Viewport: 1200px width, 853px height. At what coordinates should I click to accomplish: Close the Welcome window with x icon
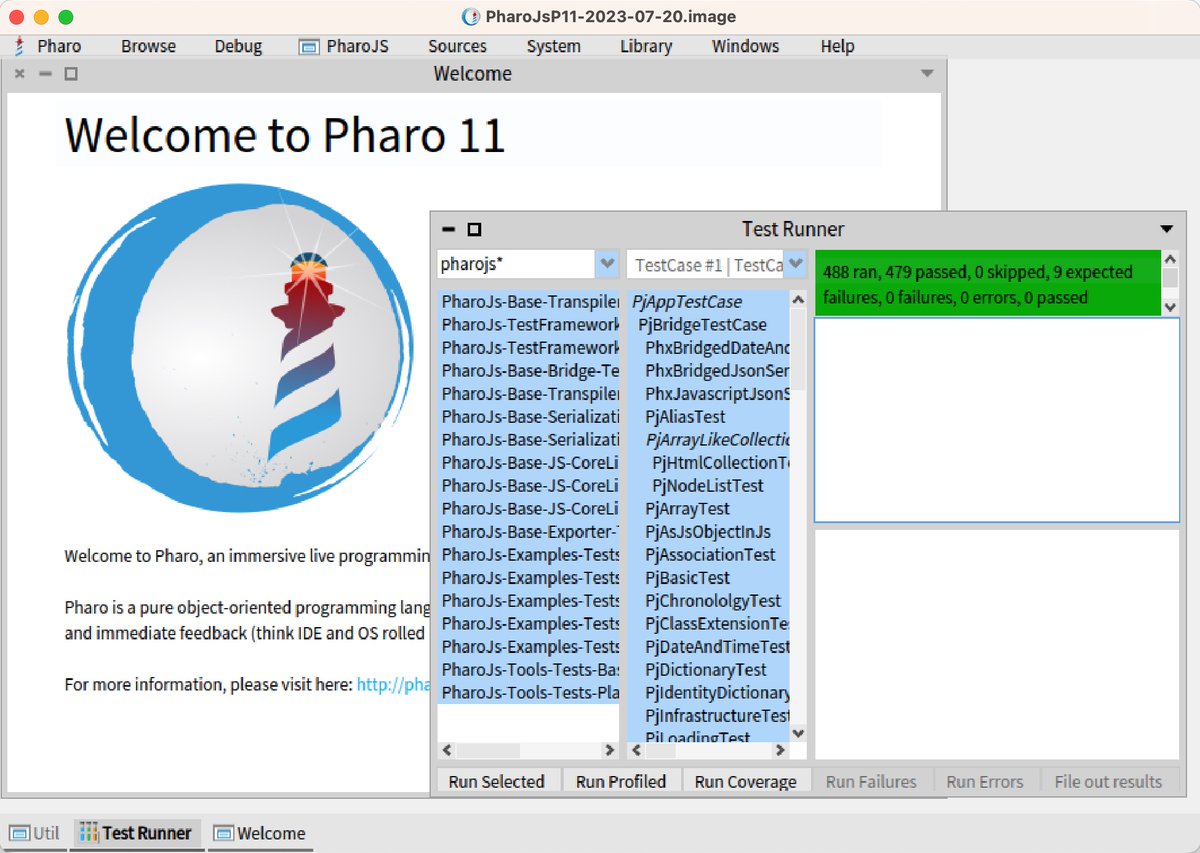click(x=20, y=74)
